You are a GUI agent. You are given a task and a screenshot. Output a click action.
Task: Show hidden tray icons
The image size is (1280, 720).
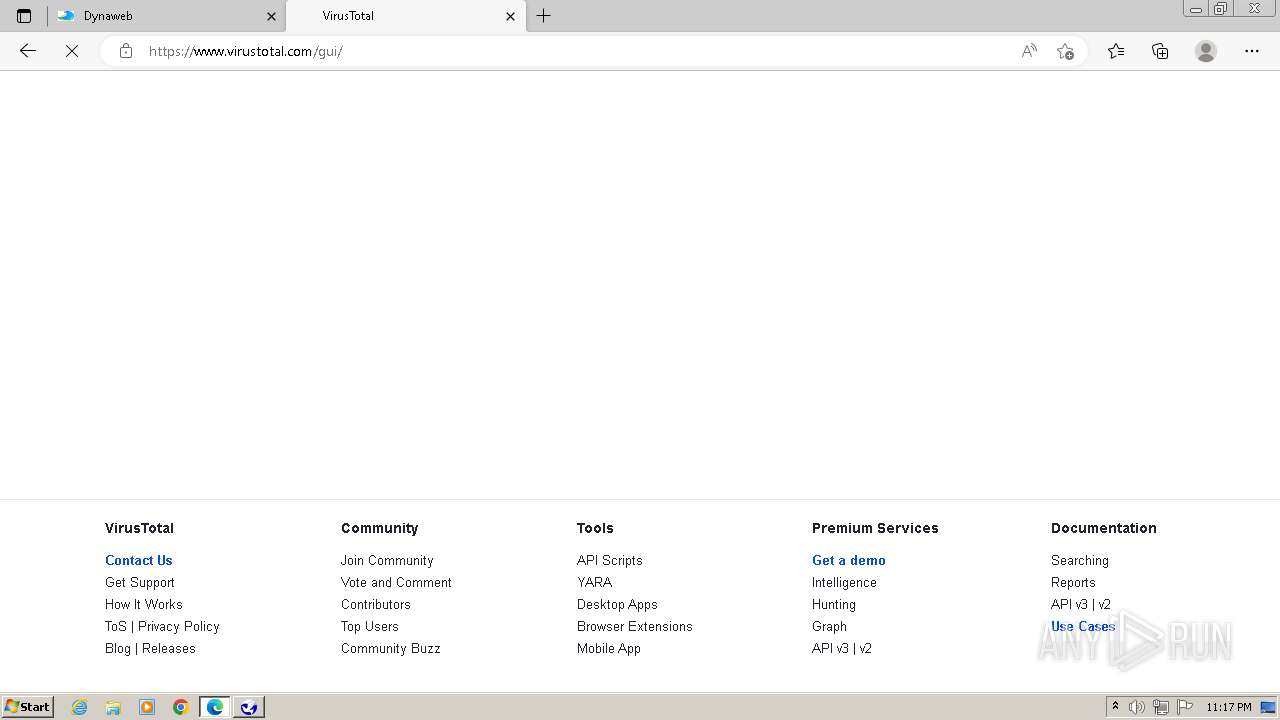click(1115, 706)
